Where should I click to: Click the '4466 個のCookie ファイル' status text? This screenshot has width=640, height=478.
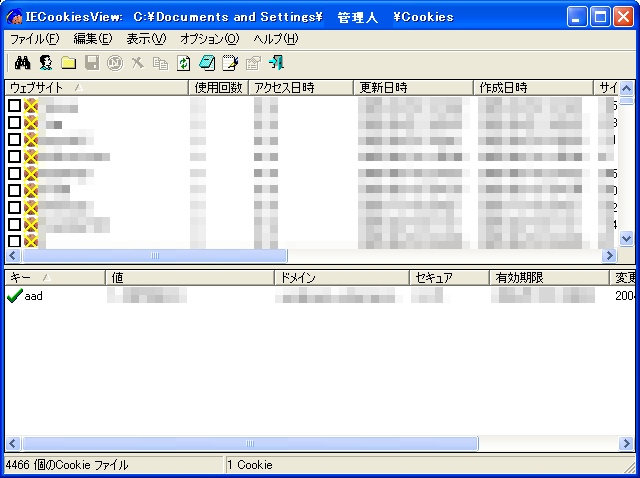(x=67, y=465)
